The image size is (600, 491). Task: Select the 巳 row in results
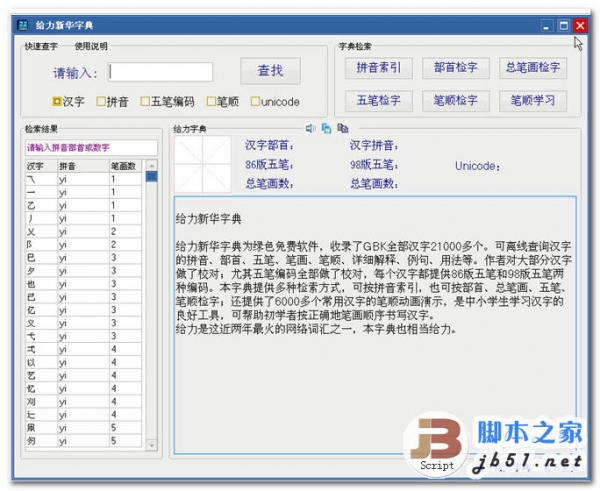(x=83, y=258)
